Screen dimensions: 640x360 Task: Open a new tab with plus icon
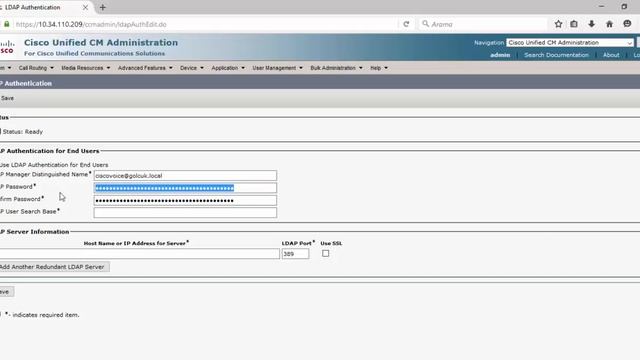103,7
